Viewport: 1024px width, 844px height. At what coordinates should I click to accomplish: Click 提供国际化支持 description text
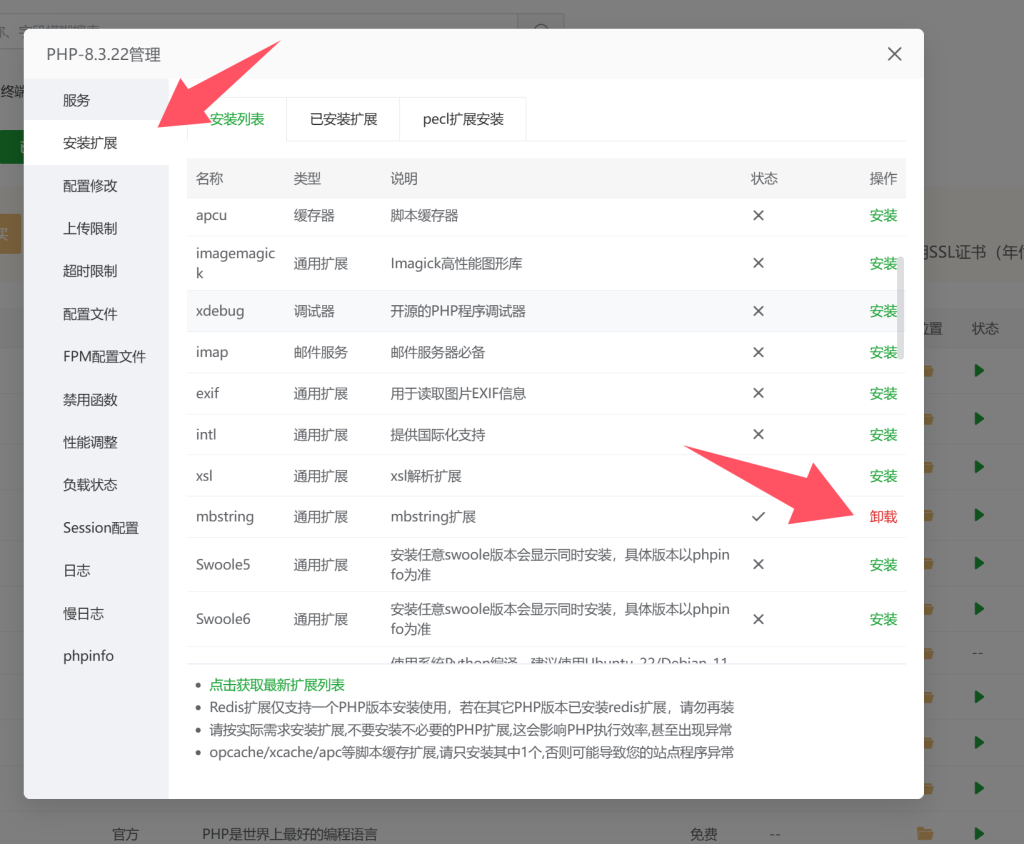(x=438, y=434)
